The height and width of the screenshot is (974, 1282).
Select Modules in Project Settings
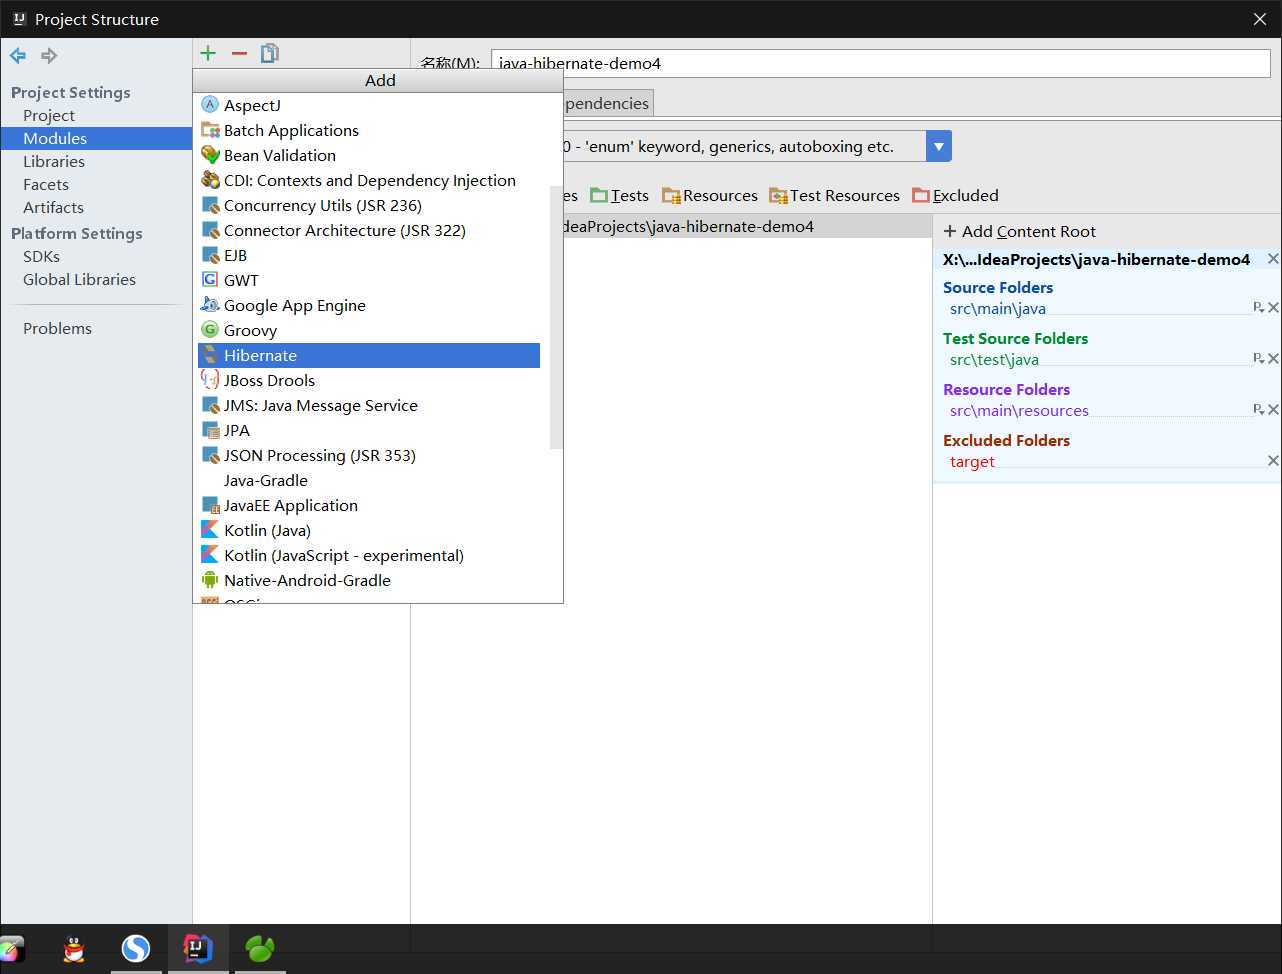96,138
